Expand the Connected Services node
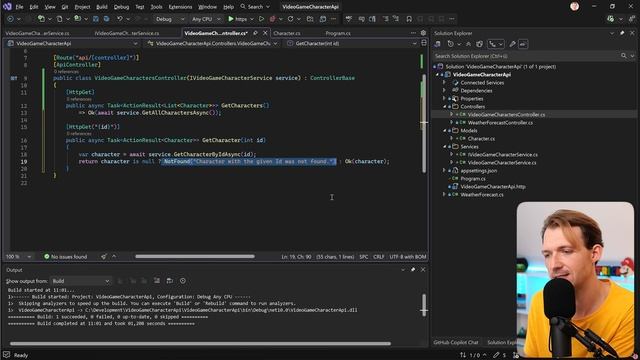The image size is (640, 360). [444, 82]
